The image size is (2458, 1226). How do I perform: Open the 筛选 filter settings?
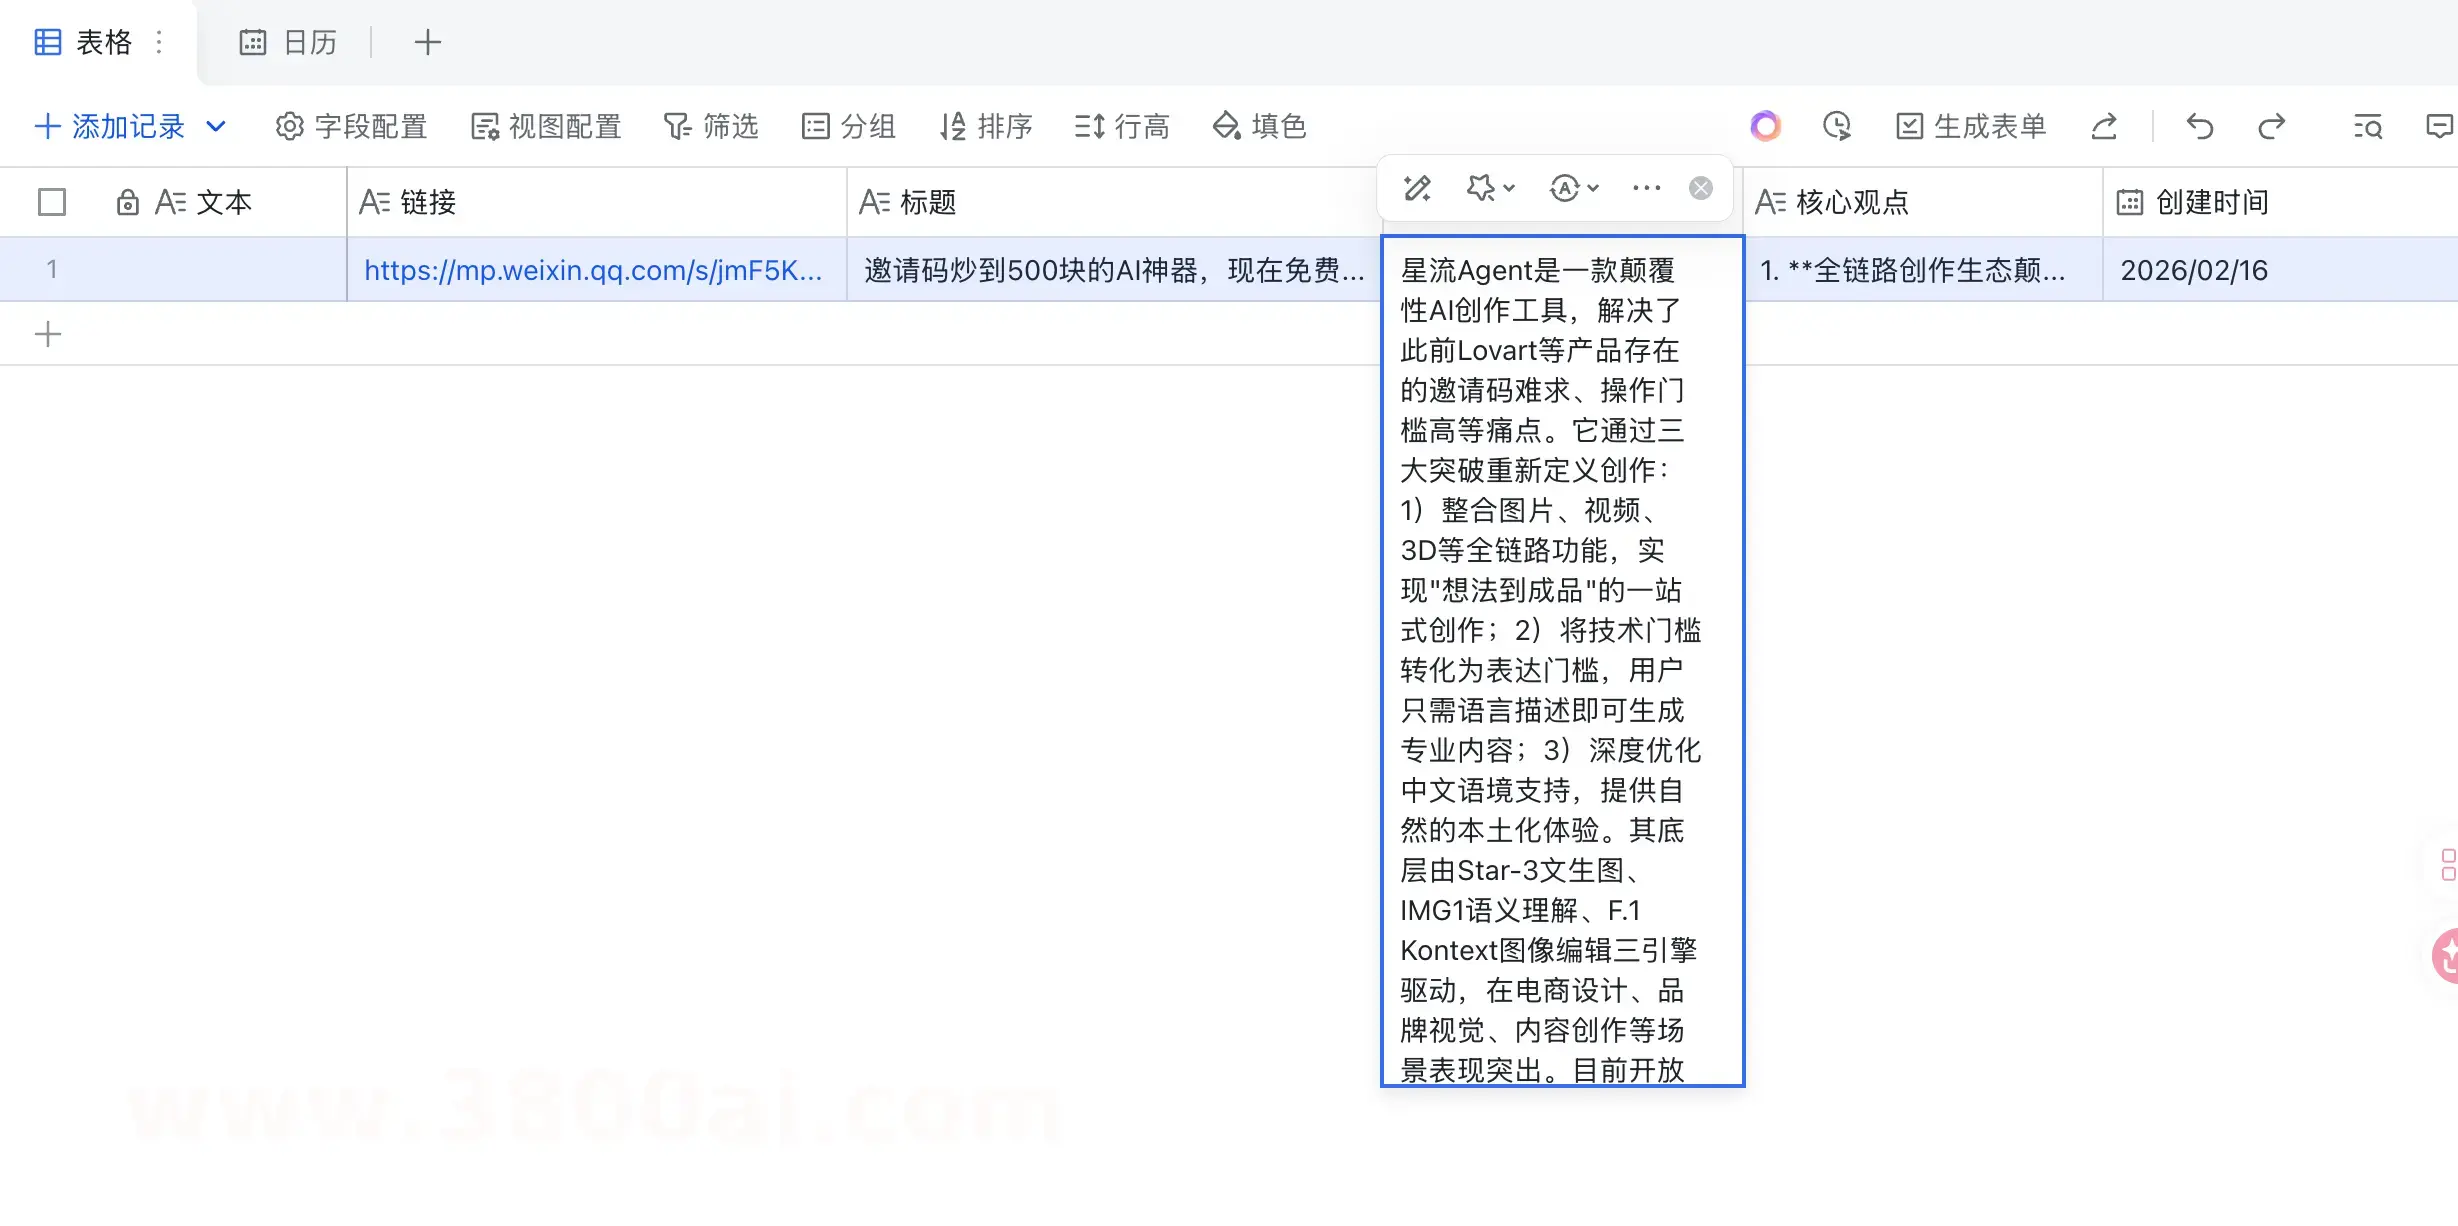pyautogui.click(x=711, y=126)
